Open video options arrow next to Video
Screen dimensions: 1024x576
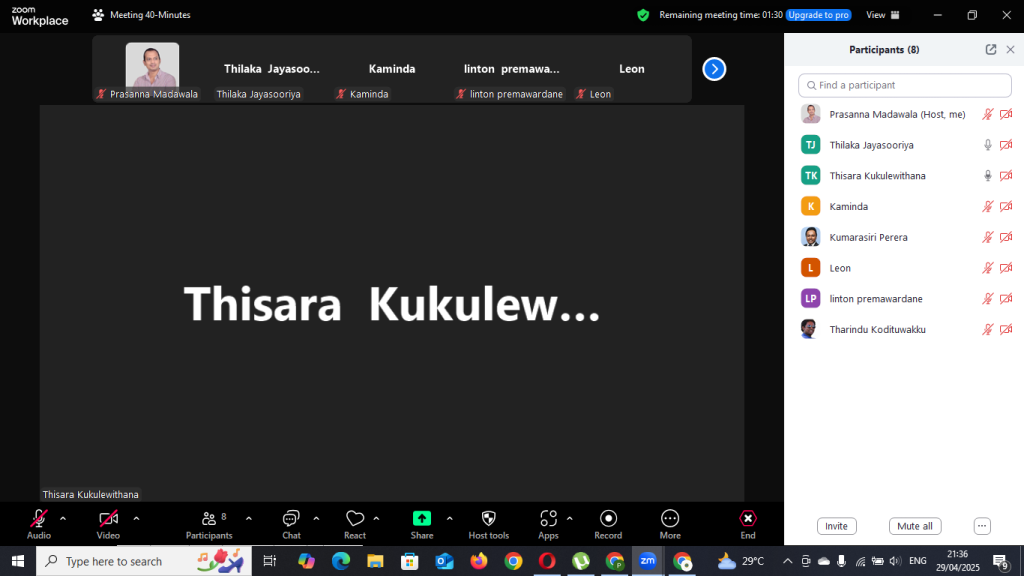(136, 519)
